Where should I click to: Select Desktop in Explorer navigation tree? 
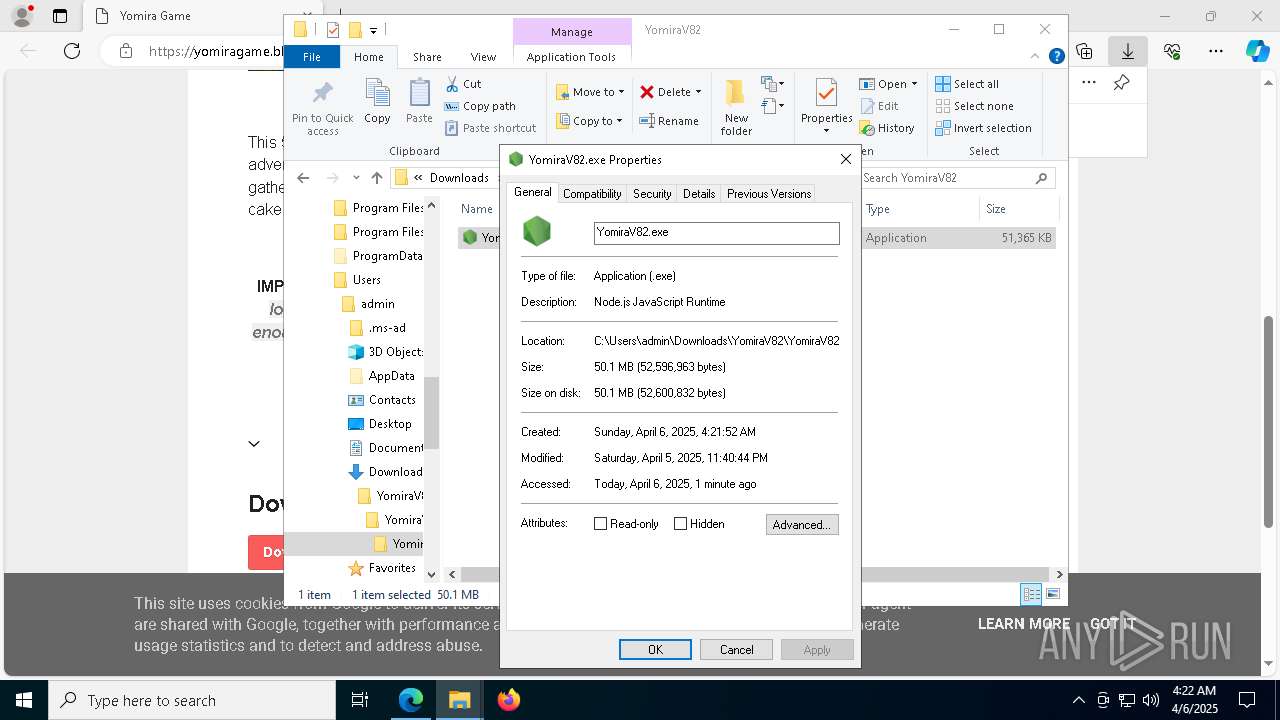(390, 423)
